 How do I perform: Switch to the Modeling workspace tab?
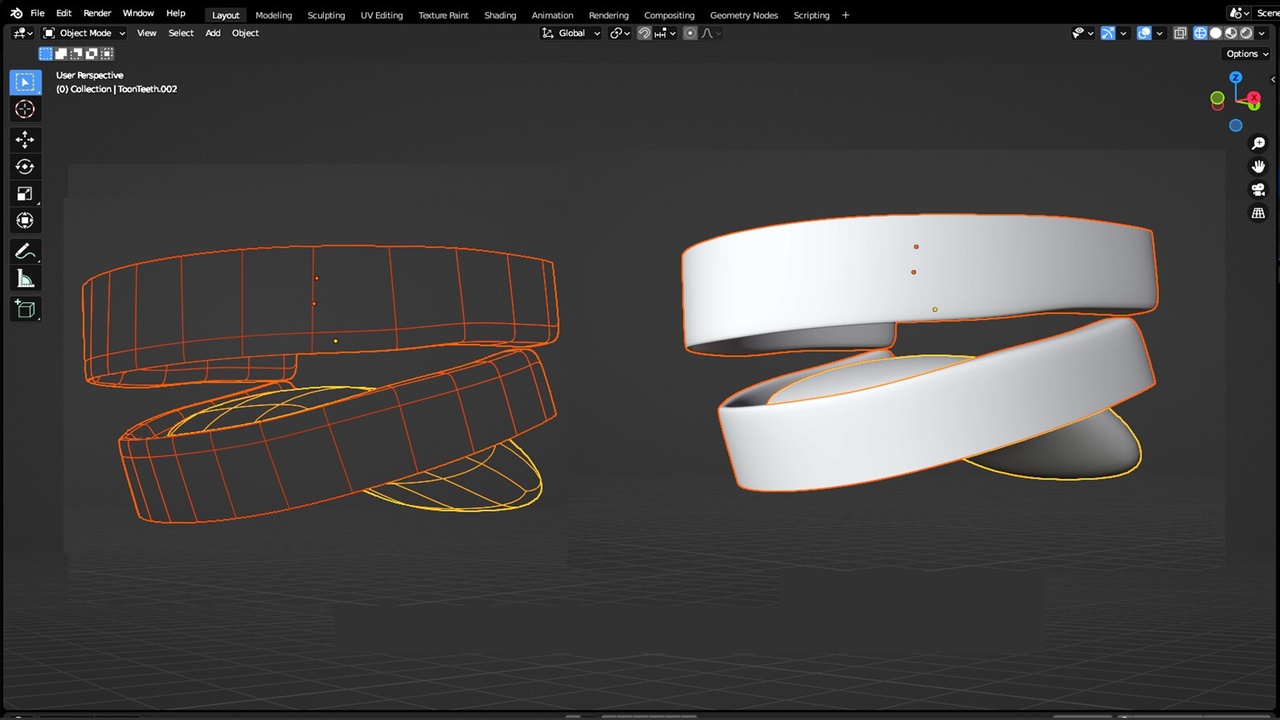[274, 15]
